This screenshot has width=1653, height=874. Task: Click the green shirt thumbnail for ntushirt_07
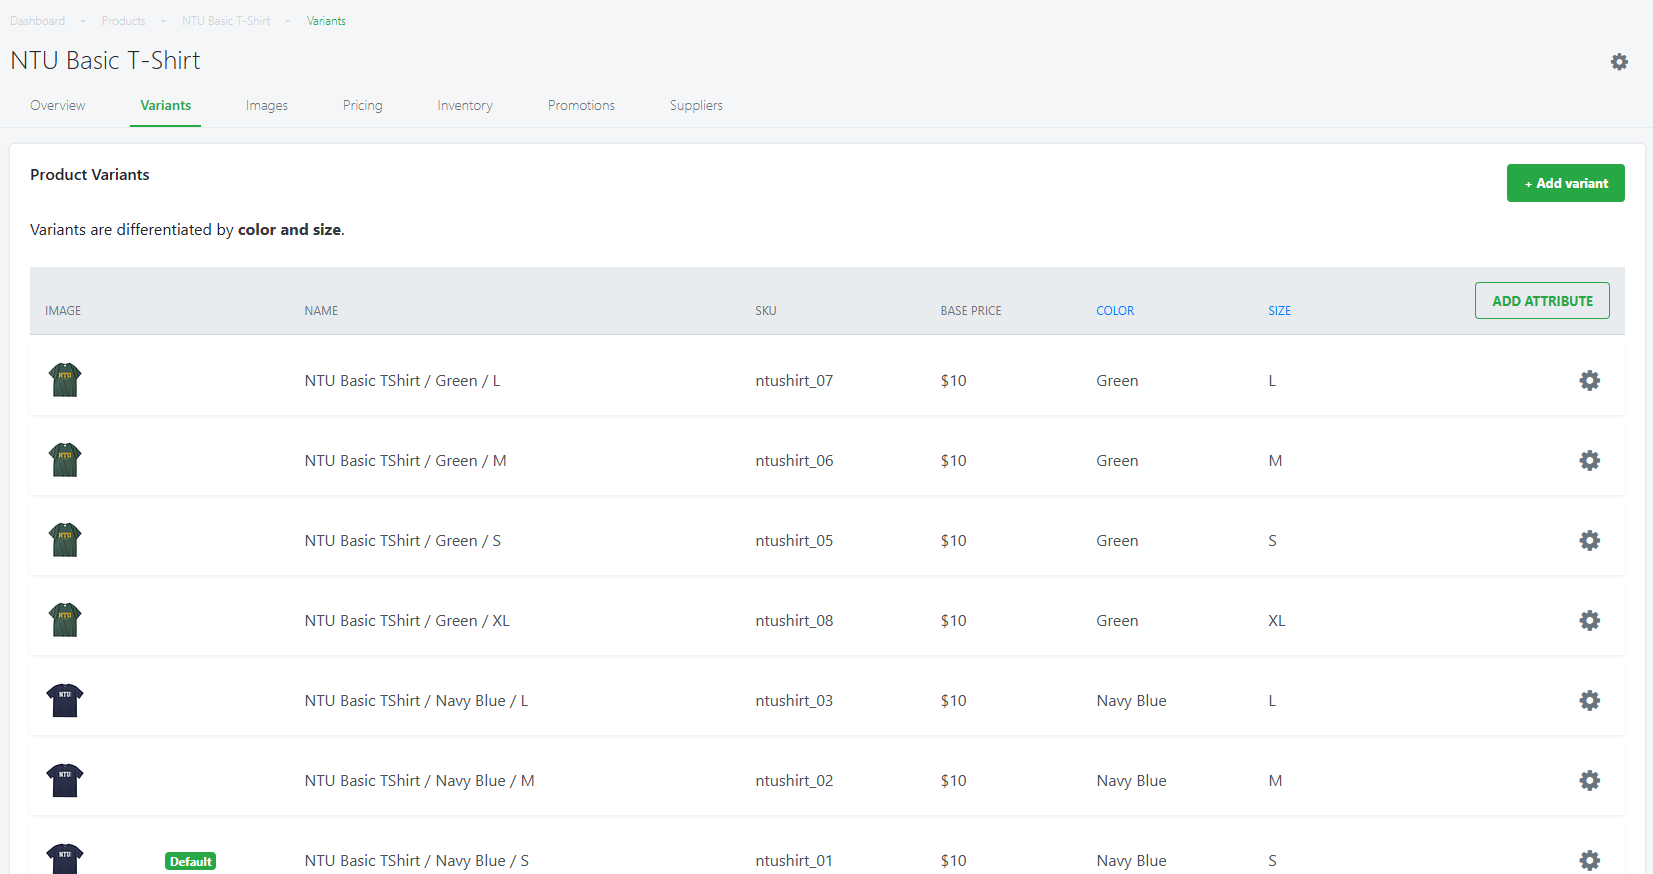[65, 380]
